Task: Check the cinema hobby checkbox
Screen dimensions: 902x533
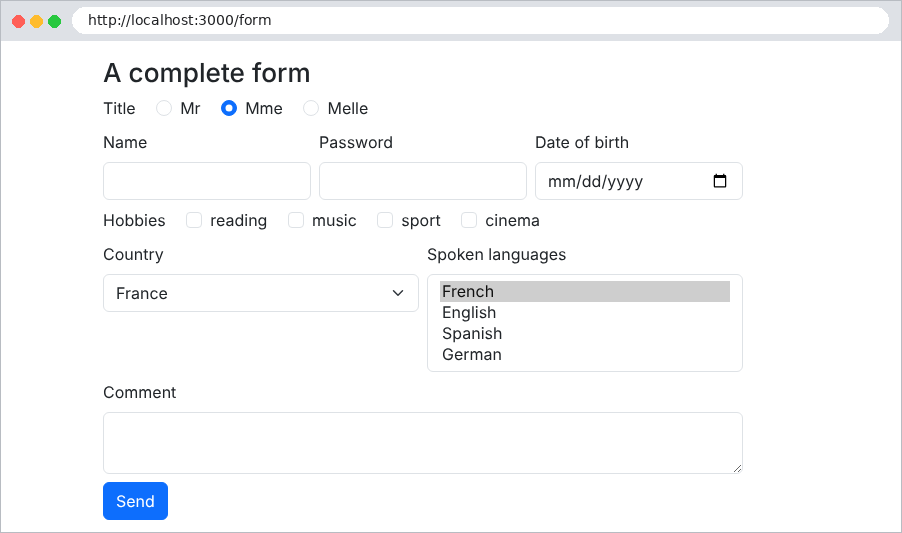Action: pyautogui.click(x=469, y=220)
